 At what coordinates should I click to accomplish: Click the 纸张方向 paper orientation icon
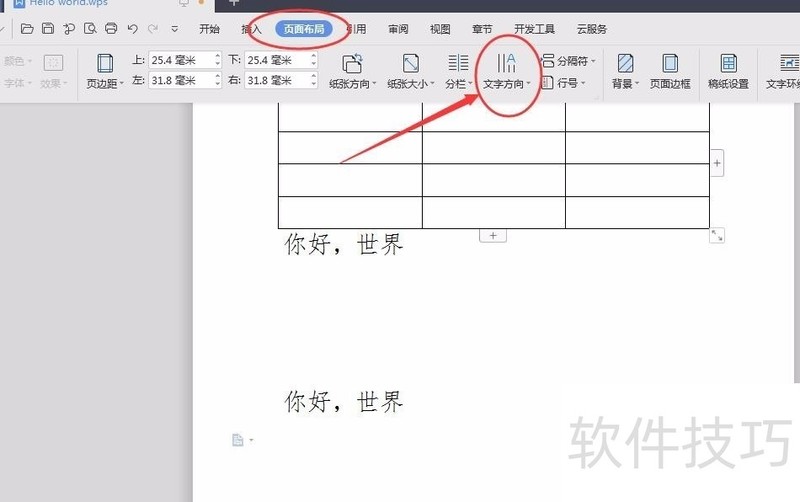(x=352, y=64)
